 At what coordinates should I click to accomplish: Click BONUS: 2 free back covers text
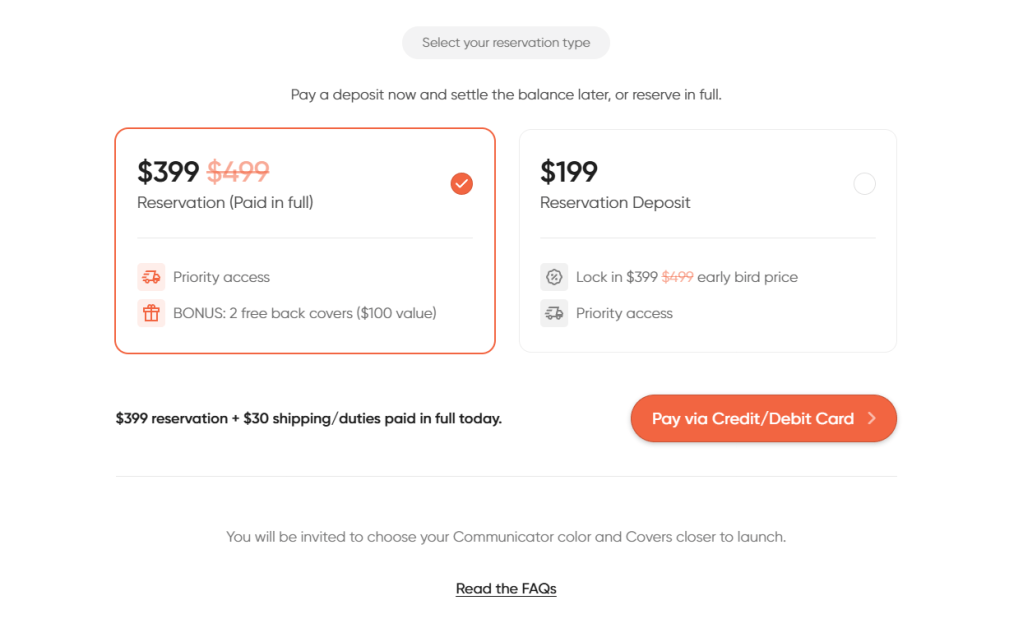305,313
